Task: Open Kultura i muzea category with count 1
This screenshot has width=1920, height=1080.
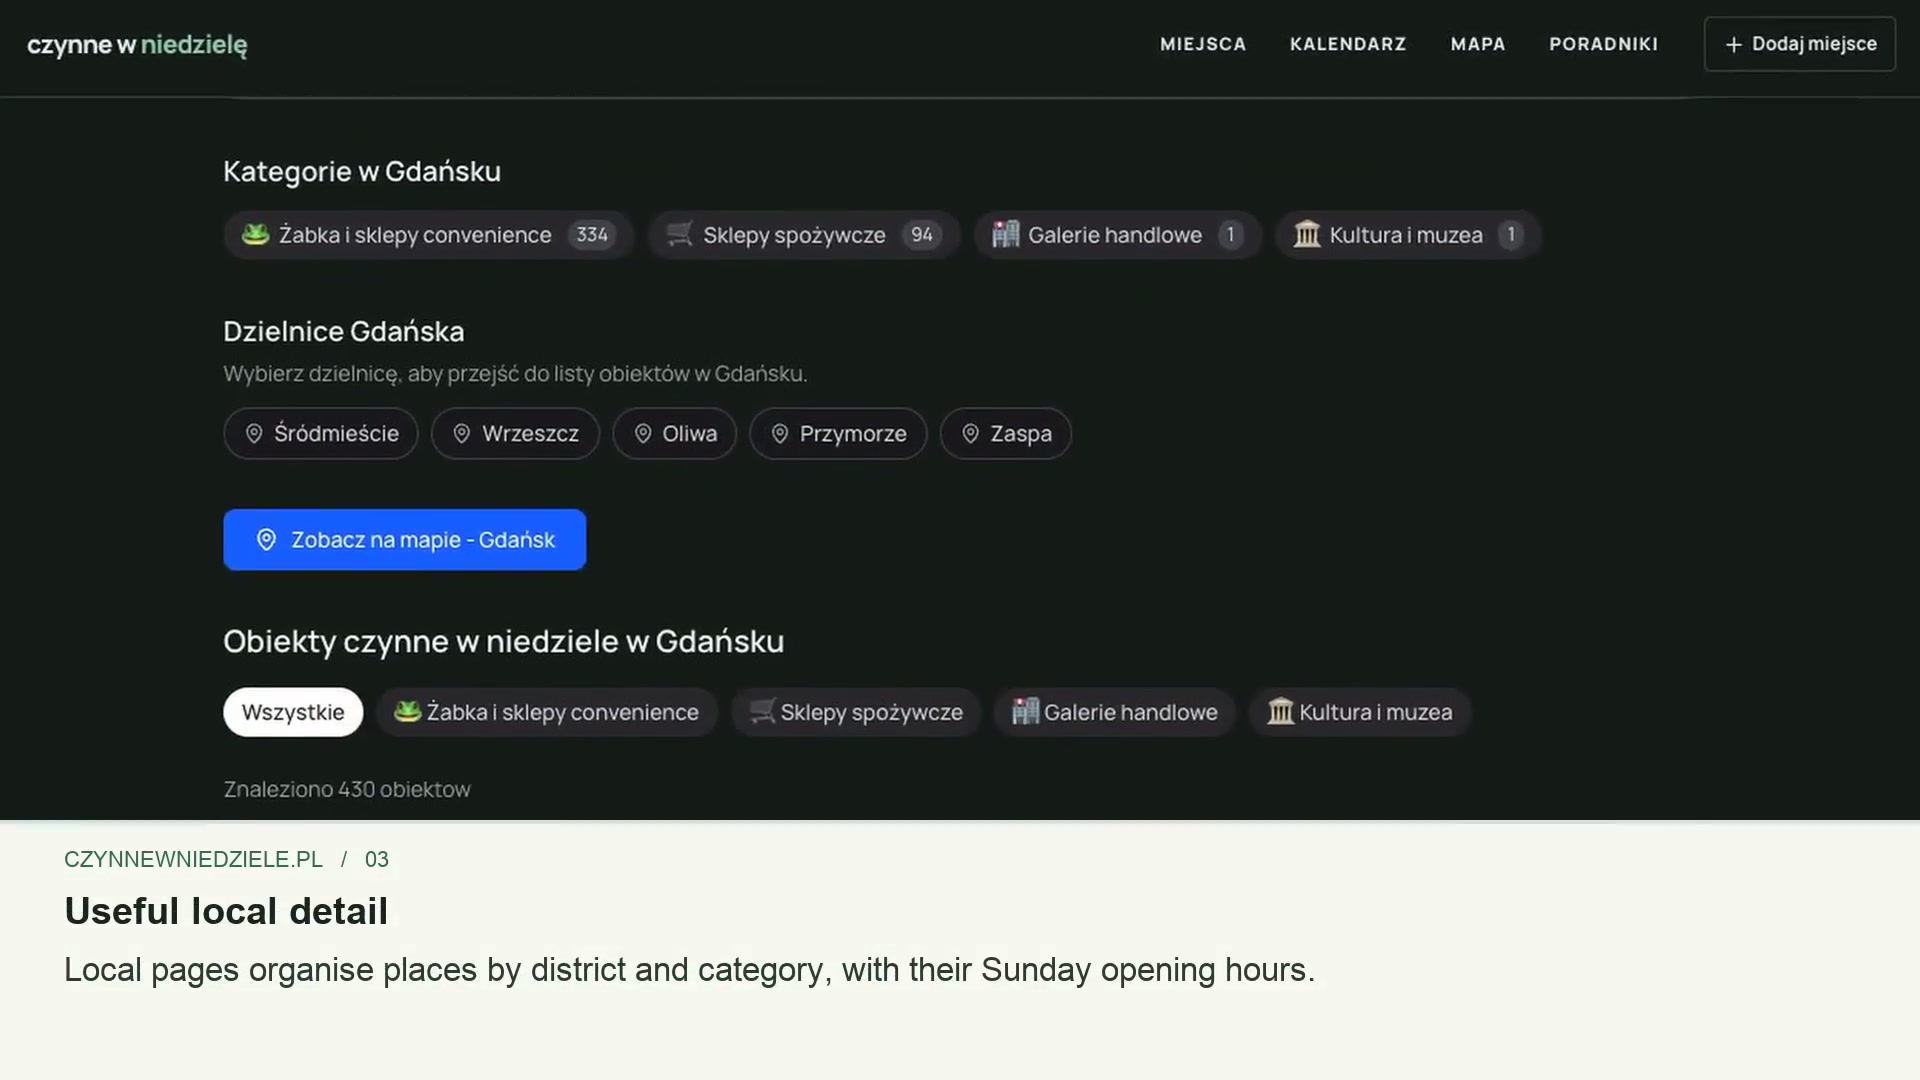Action: tap(1408, 235)
